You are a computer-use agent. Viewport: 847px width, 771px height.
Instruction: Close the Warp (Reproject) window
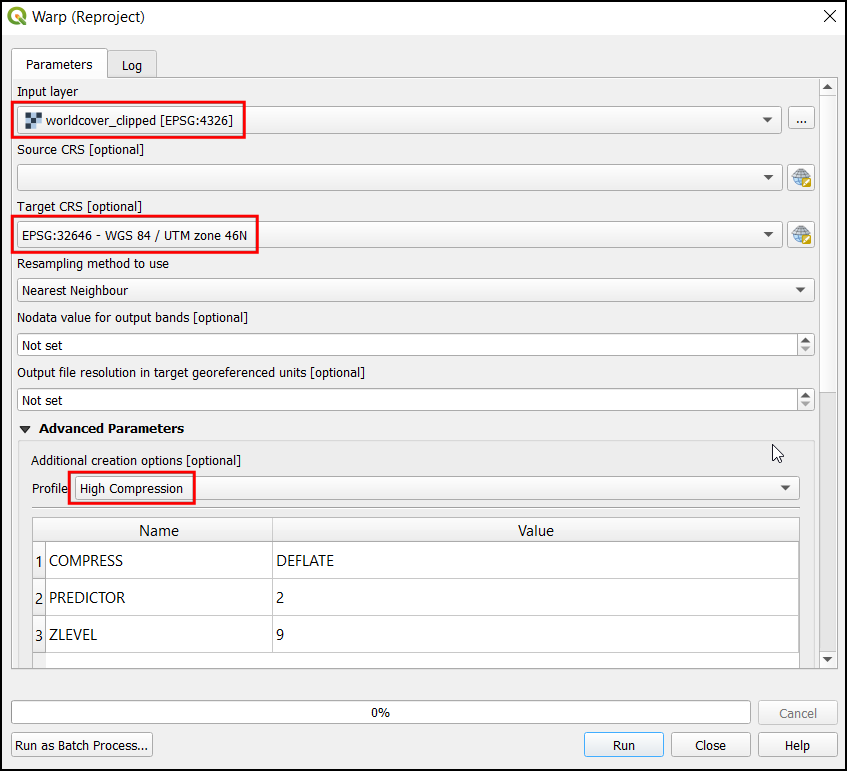pos(828,16)
